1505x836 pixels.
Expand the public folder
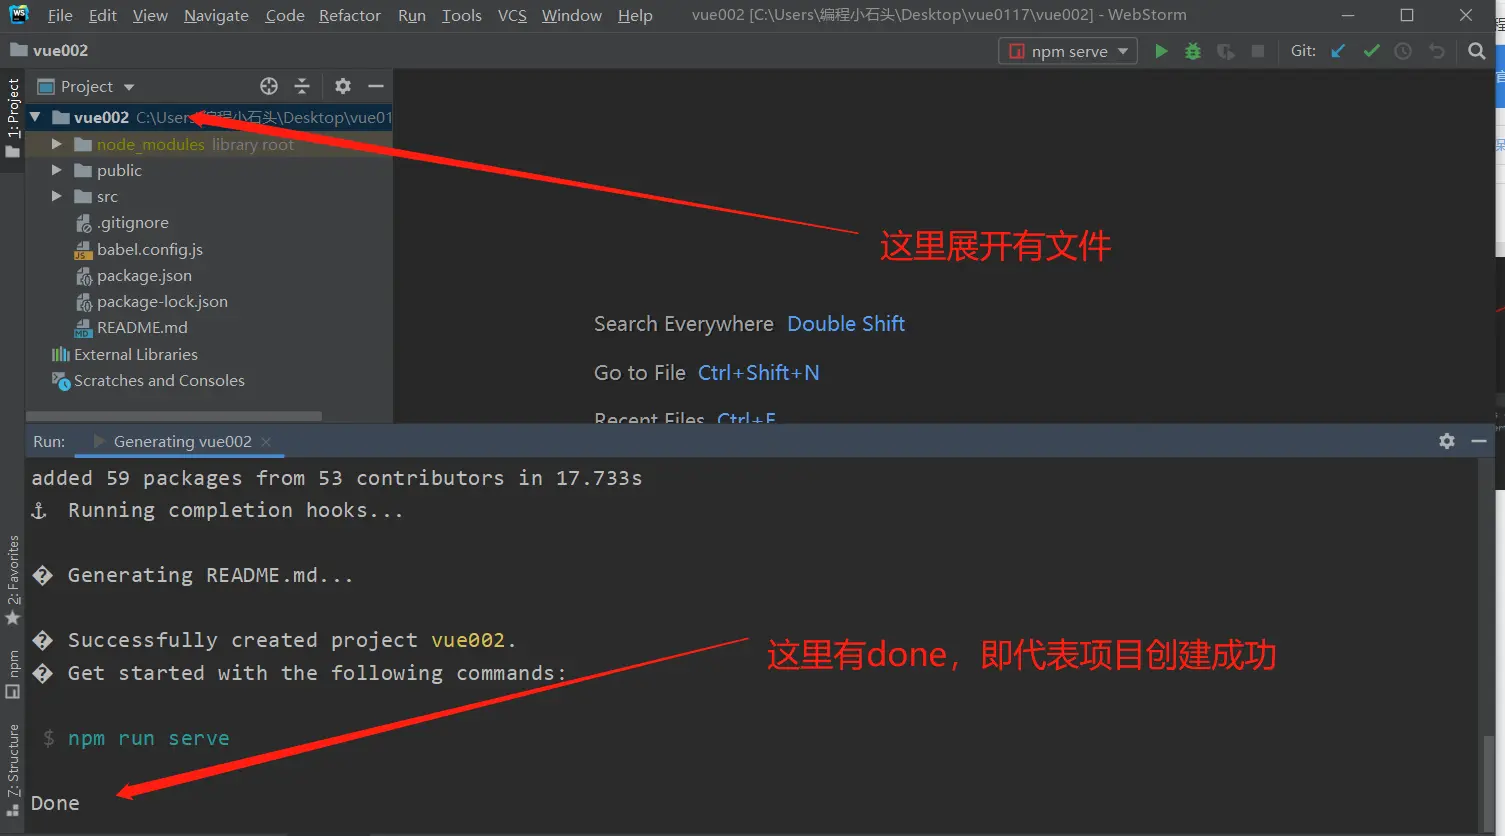point(57,170)
